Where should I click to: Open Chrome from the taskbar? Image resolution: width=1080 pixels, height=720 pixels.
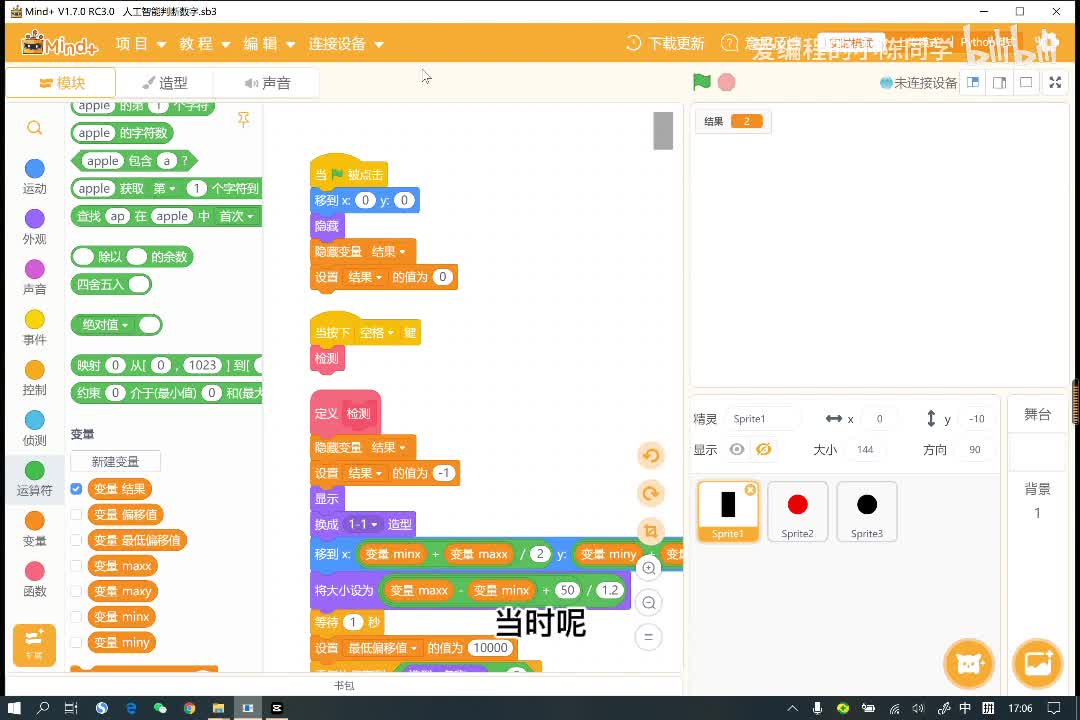click(x=189, y=708)
